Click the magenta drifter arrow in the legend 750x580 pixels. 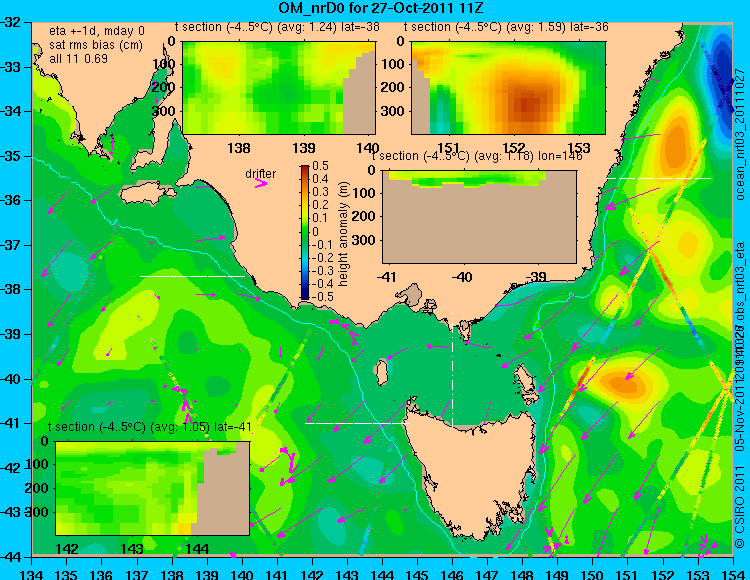click(261, 183)
